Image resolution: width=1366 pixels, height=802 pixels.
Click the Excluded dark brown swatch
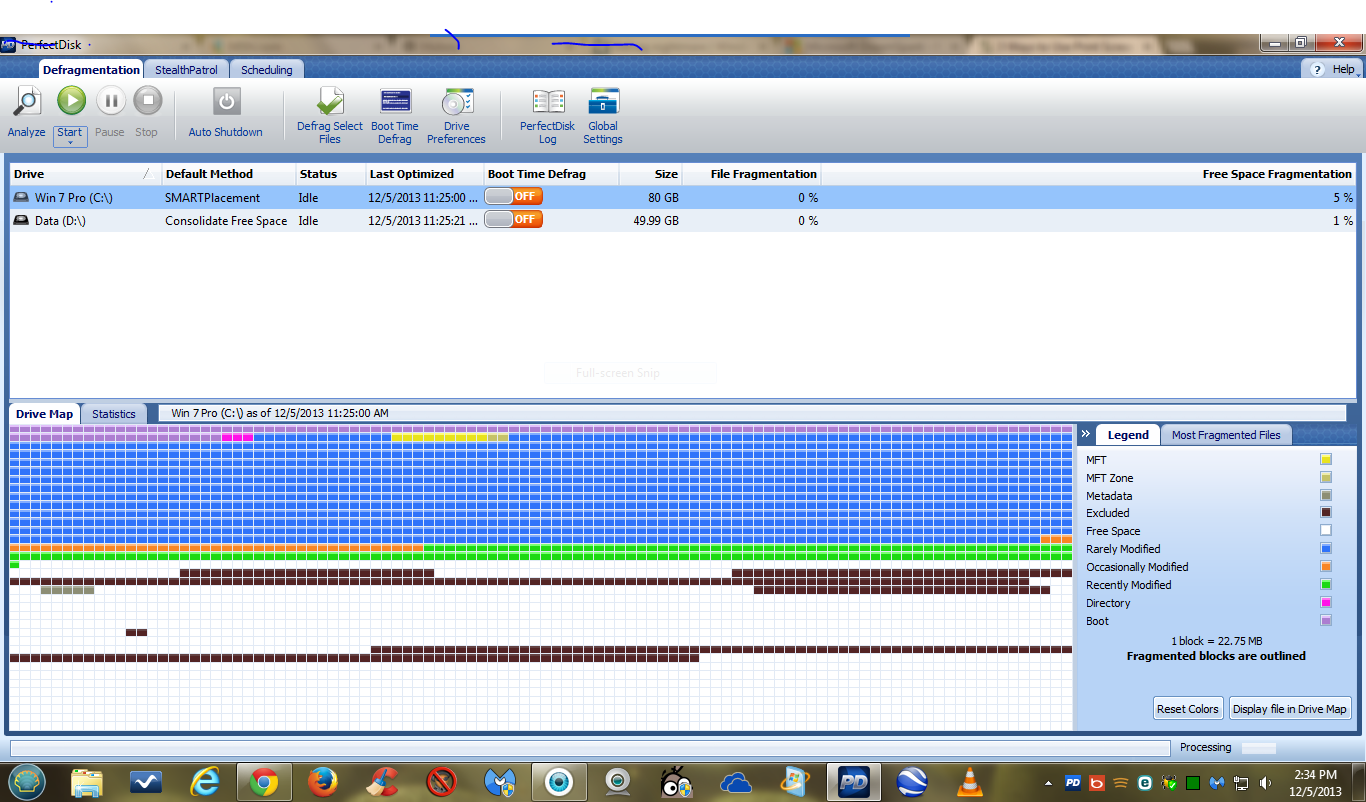click(x=1326, y=513)
